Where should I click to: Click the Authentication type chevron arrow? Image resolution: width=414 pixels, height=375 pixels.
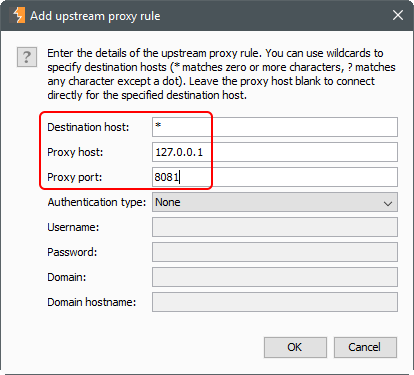coord(388,203)
